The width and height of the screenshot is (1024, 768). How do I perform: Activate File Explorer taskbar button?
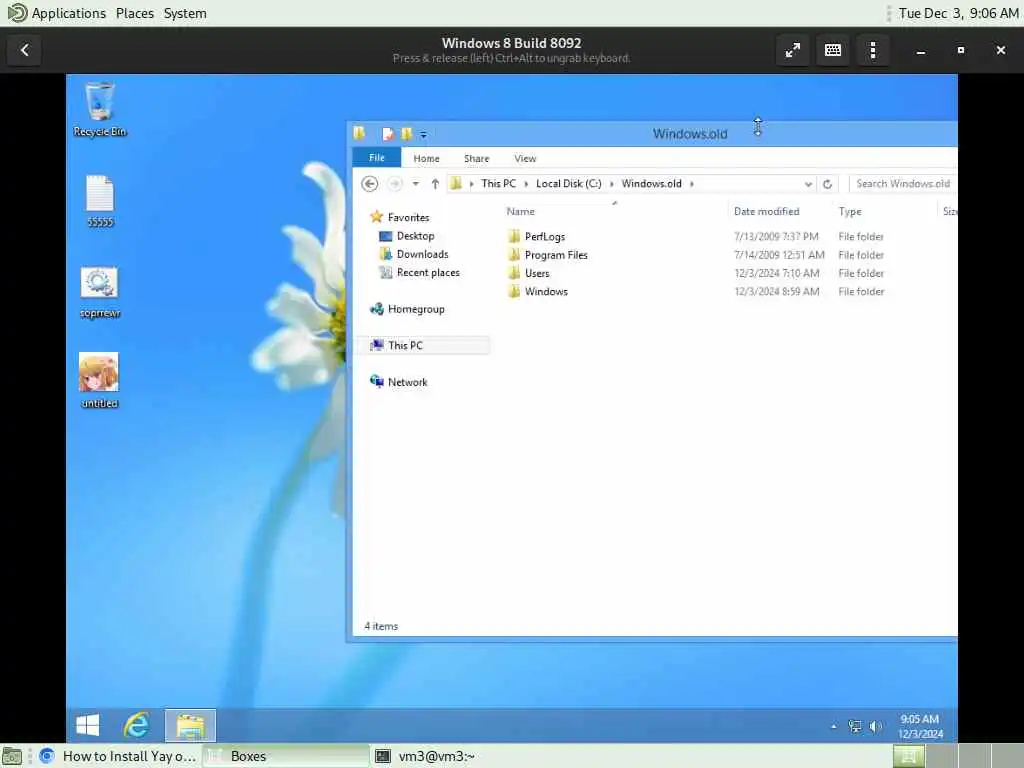(x=190, y=726)
